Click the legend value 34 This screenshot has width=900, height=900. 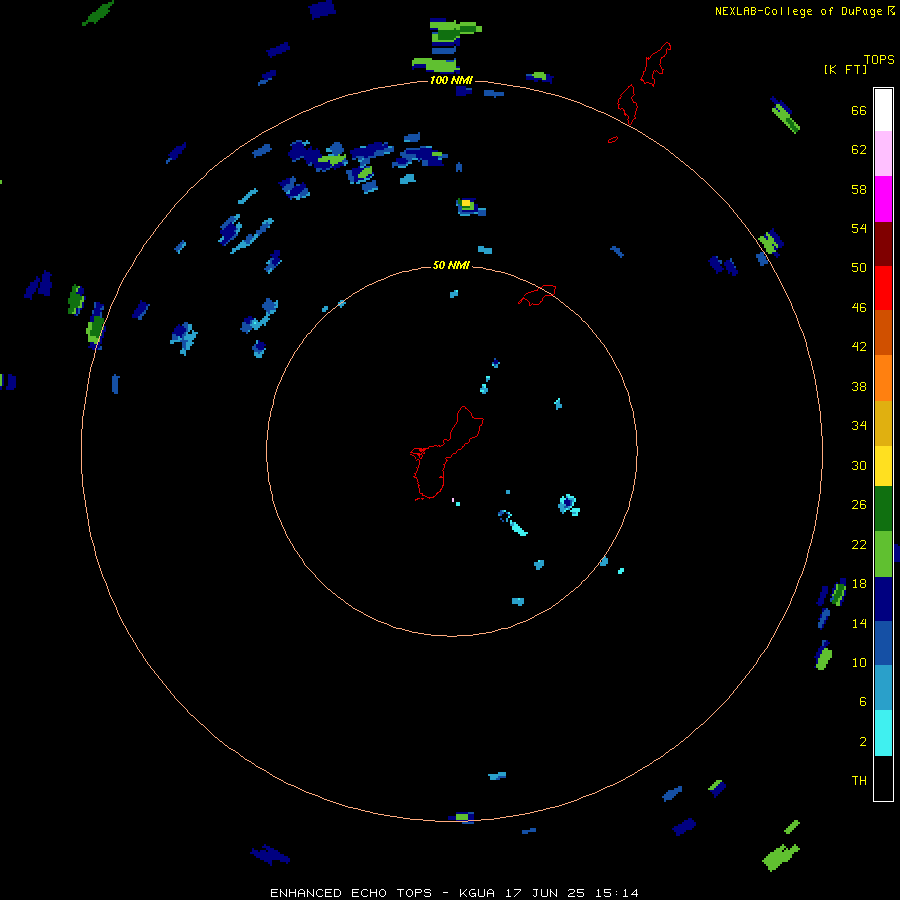(x=859, y=426)
